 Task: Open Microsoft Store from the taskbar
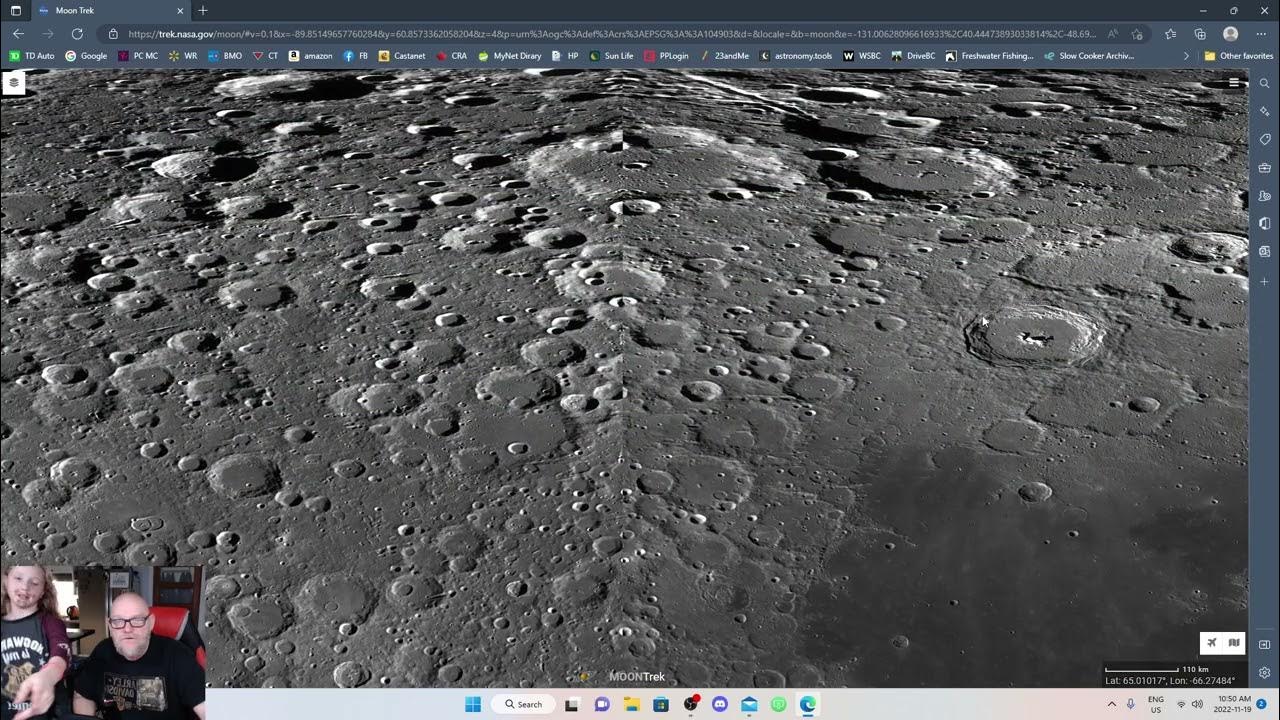pyautogui.click(x=661, y=704)
